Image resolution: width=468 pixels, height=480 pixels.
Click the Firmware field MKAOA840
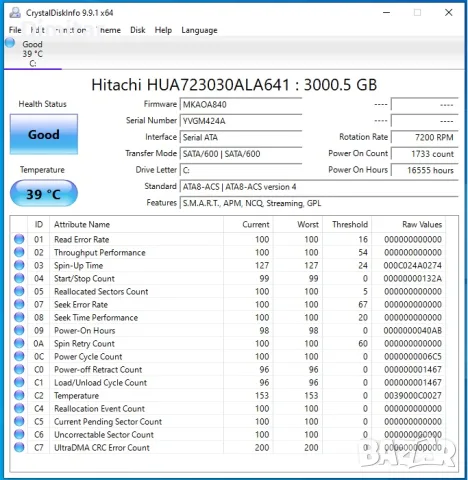241,105
